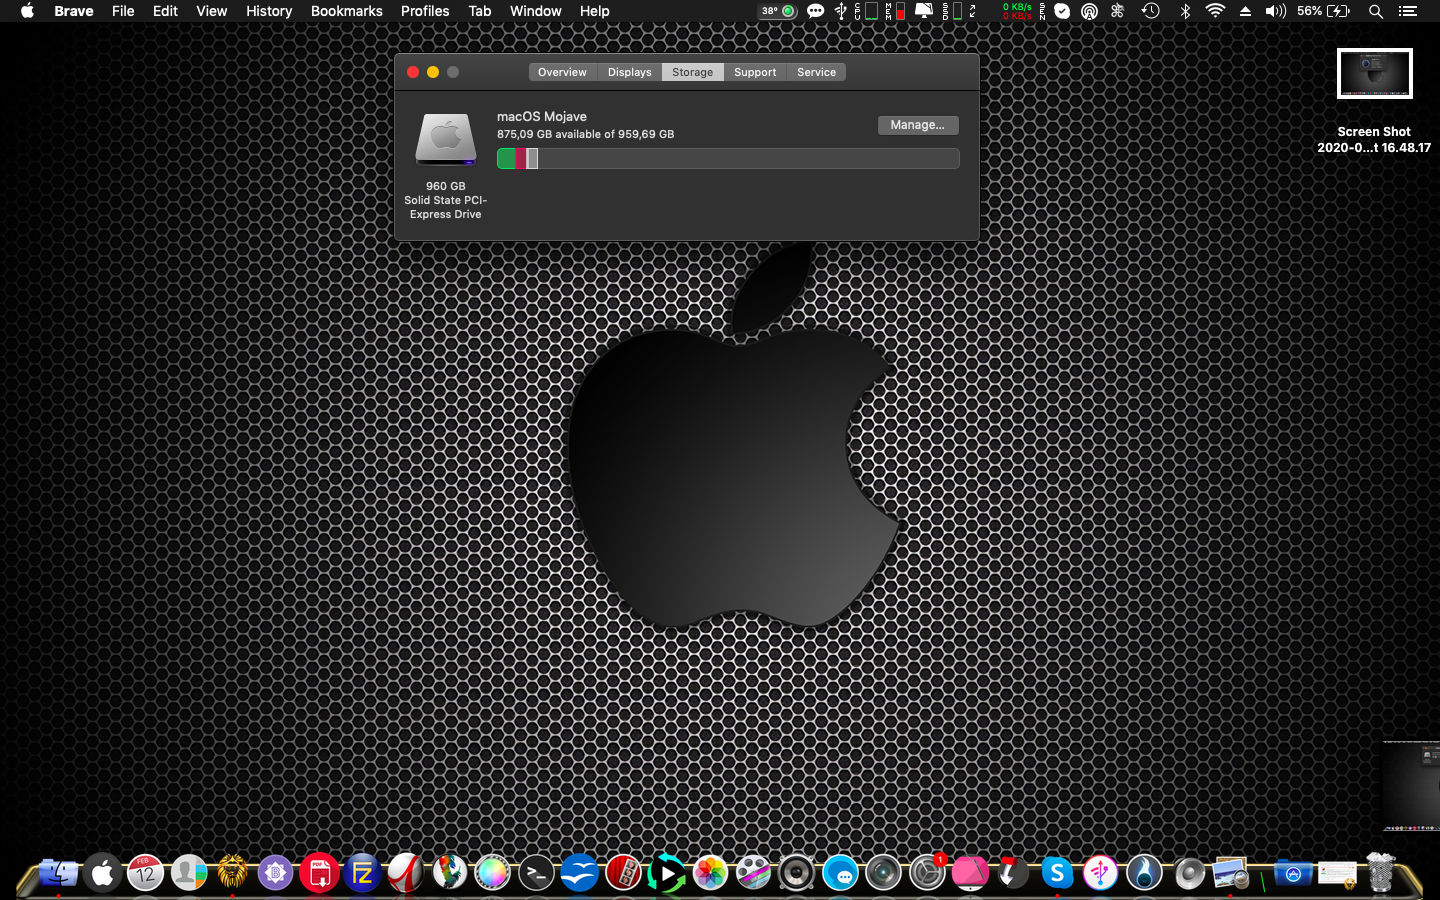Launch Photos app from the dock
Screen dimensions: 1440x900
click(x=710, y=873)
